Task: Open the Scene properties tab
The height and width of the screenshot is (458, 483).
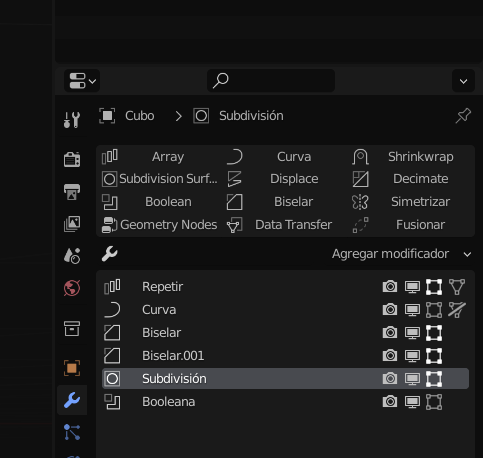Action: pyautogui.click(x=72, y=256)
